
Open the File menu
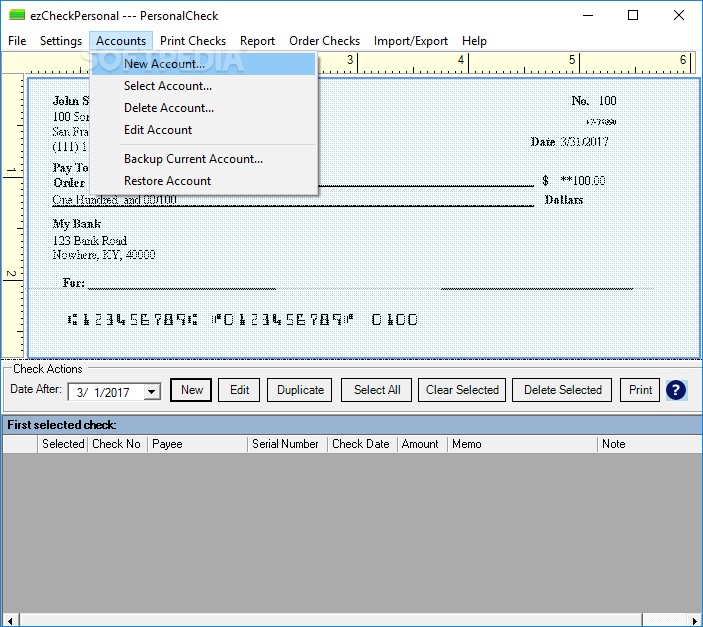(x=17, y=41)
